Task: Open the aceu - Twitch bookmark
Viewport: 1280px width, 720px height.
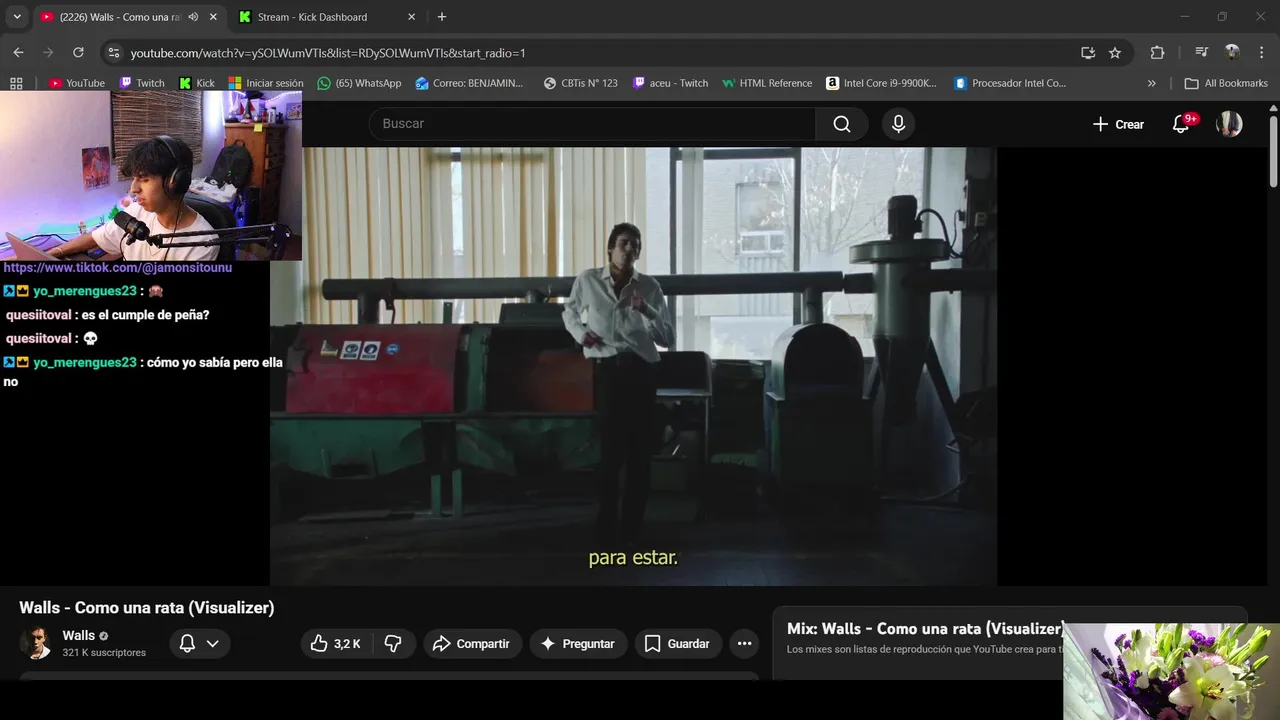Action: click(x=670, y=83)
